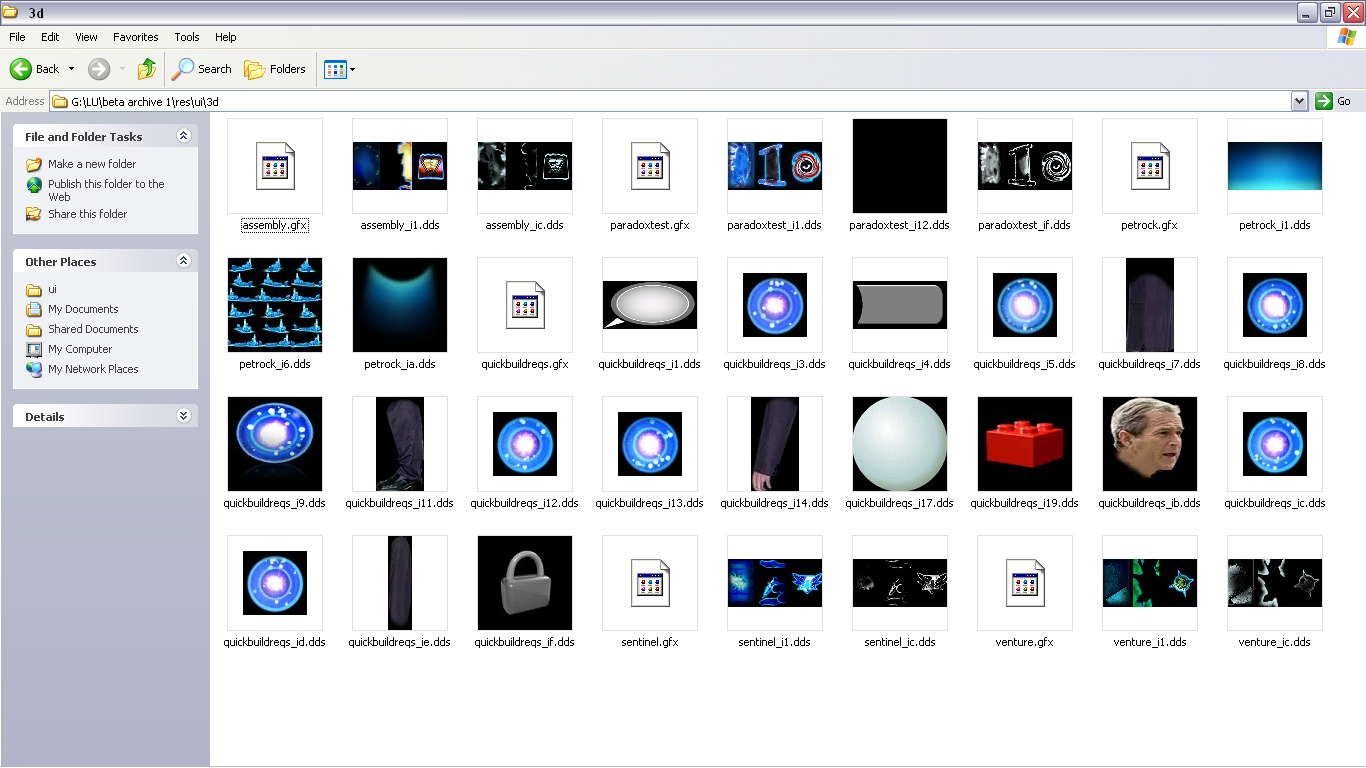
Task: Expand the Address bar dropdown
Action: [1299, 101]
